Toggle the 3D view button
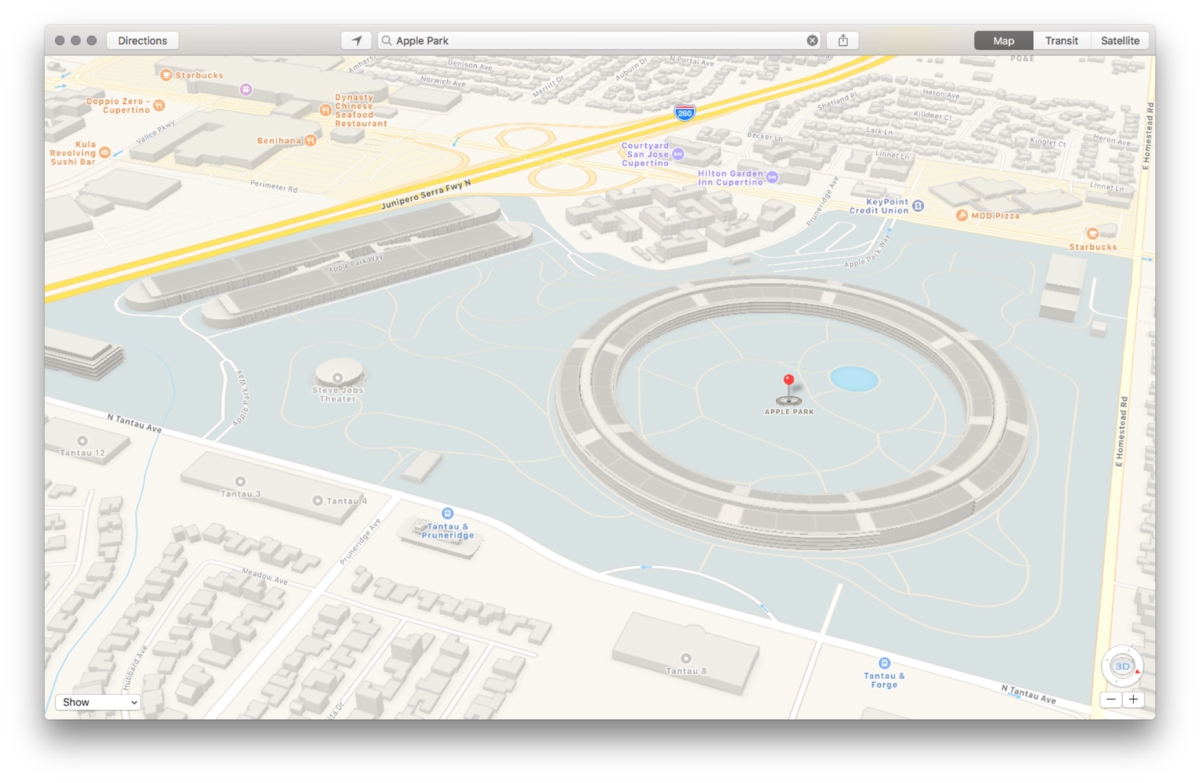This screenshot has width=1200, height=783. 1122,666
